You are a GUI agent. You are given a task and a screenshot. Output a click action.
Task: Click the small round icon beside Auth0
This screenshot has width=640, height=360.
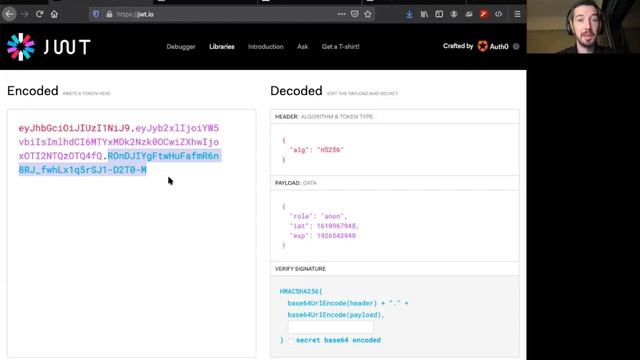tap(516, 47)
